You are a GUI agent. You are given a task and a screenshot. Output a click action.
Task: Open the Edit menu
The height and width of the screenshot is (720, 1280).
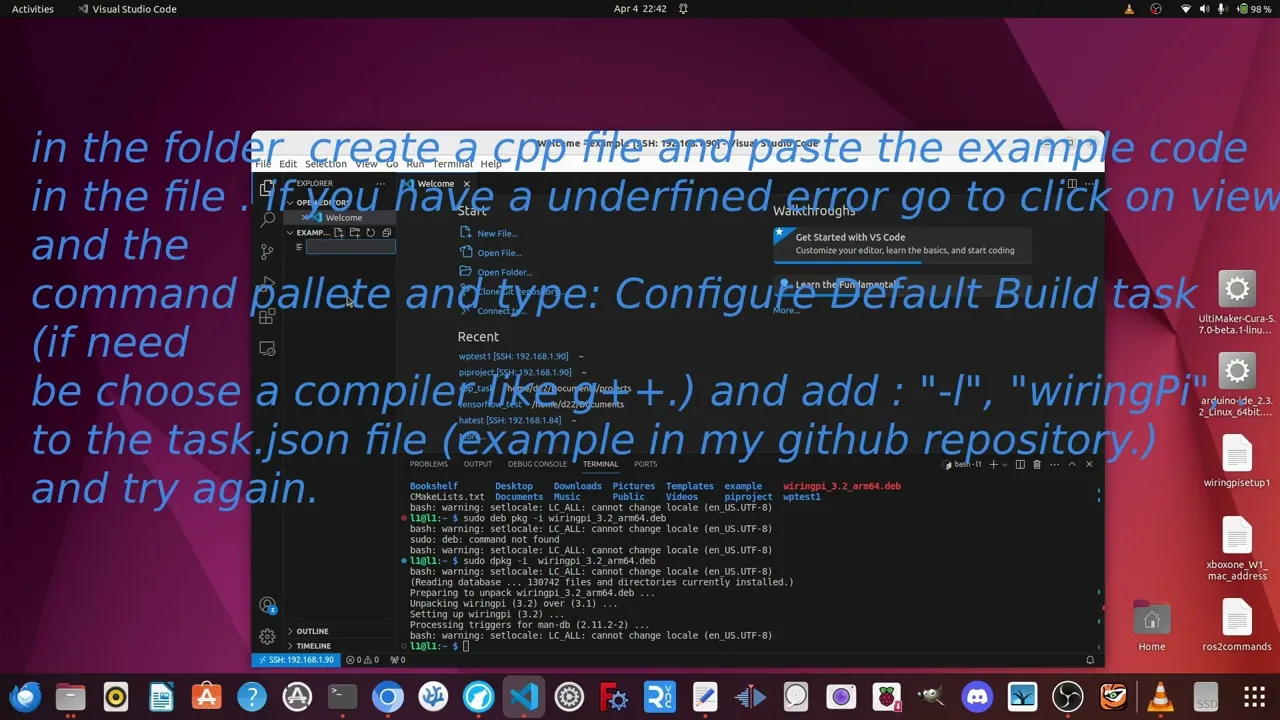click(x=288, y=164)
